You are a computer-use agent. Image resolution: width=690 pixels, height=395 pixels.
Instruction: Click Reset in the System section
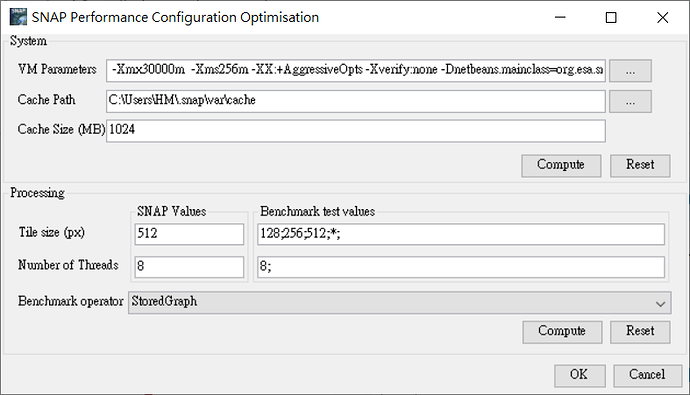tap(640, 165)
